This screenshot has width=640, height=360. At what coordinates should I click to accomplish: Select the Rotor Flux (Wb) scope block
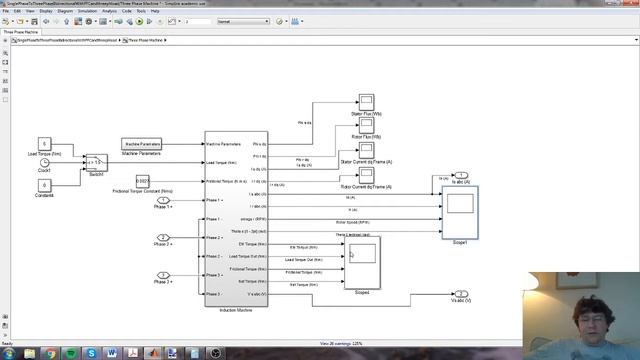[x=366, y=125]
